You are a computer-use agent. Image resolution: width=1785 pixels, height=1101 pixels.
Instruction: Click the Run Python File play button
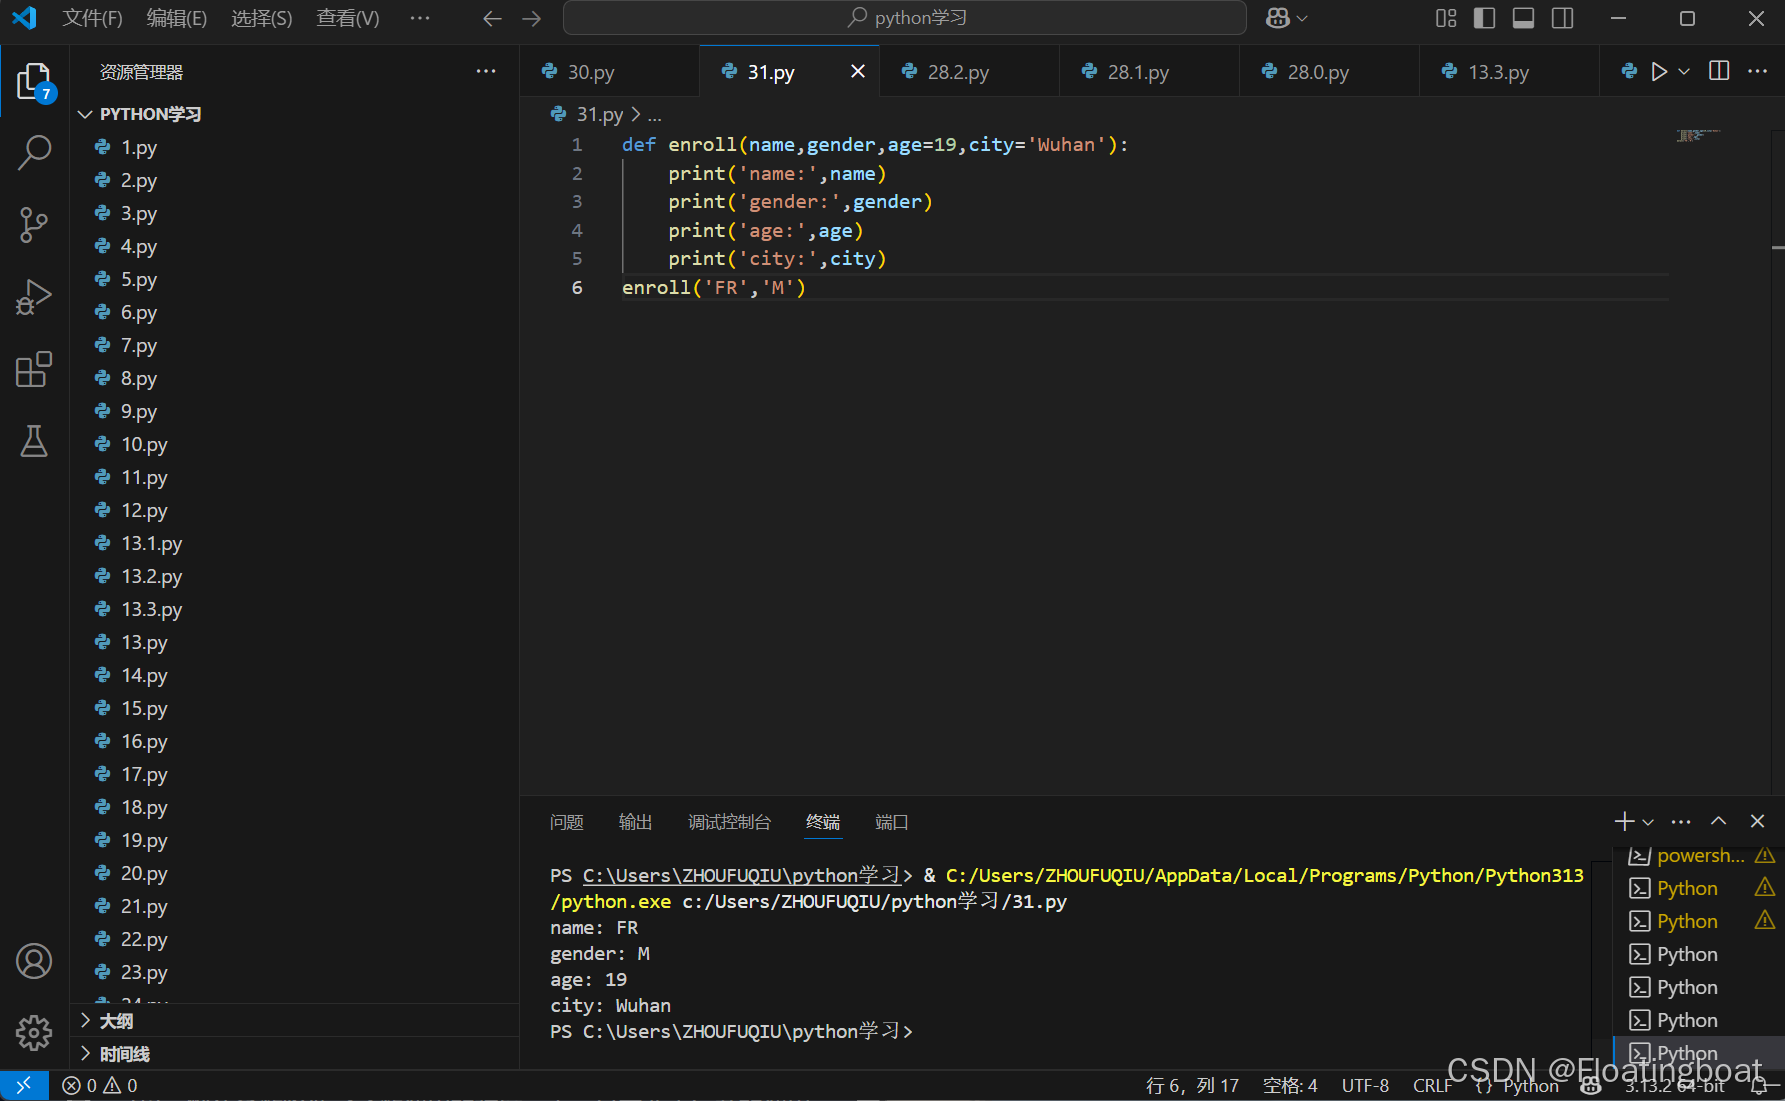(x=1658, y=72)
